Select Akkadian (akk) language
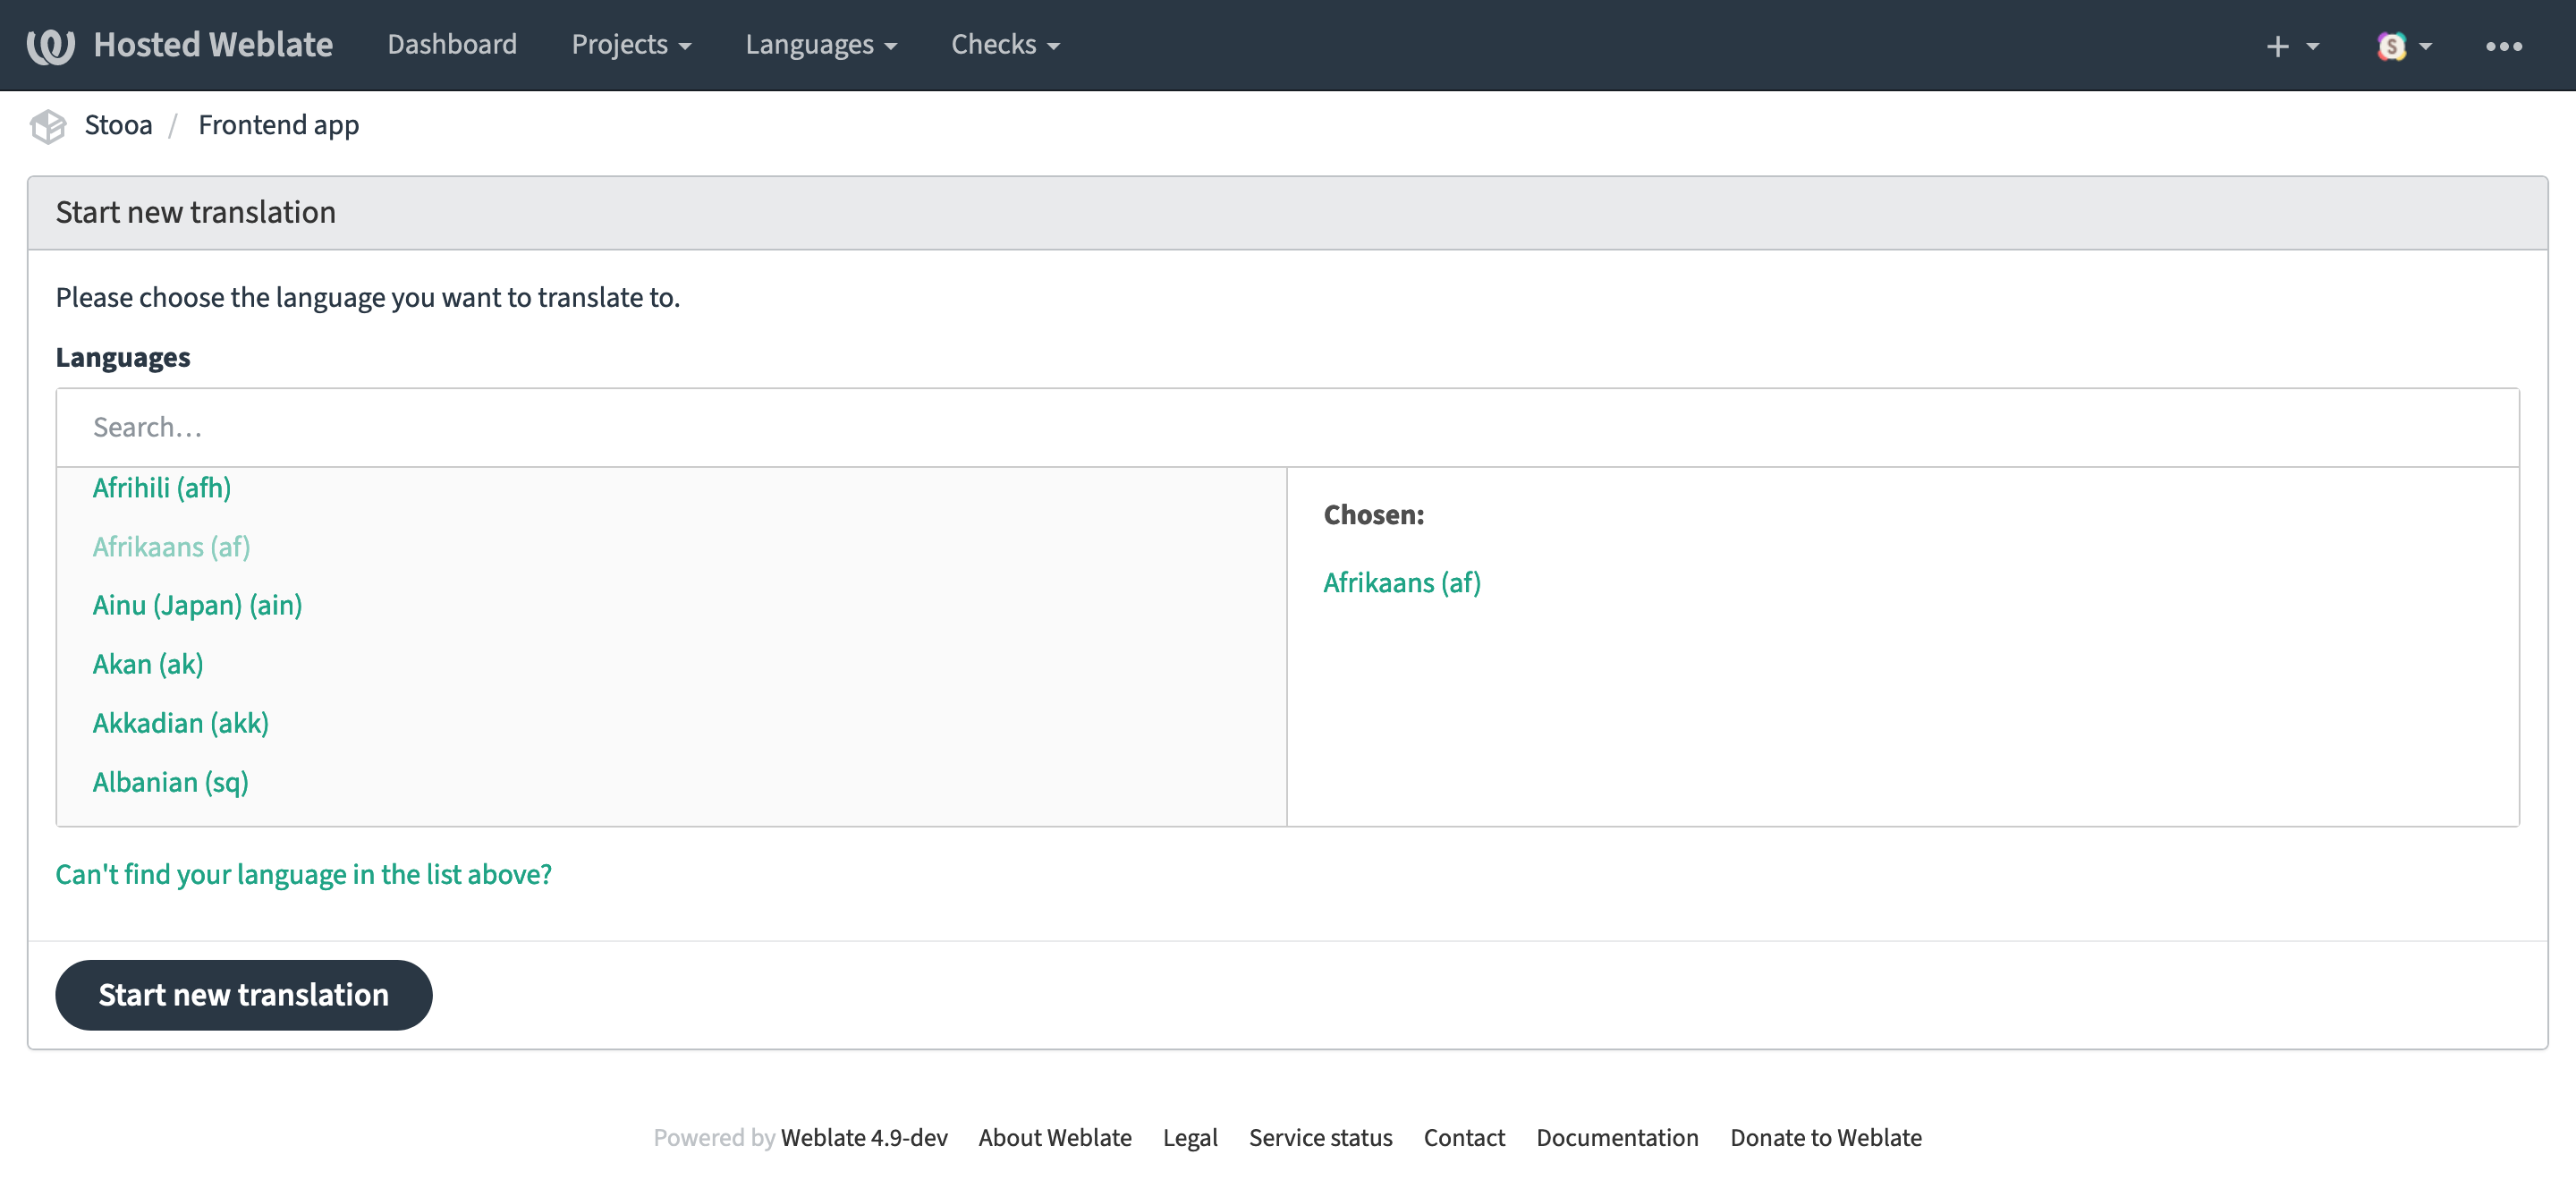This screenshot has width=2576, height=1197. click(180, 723)
